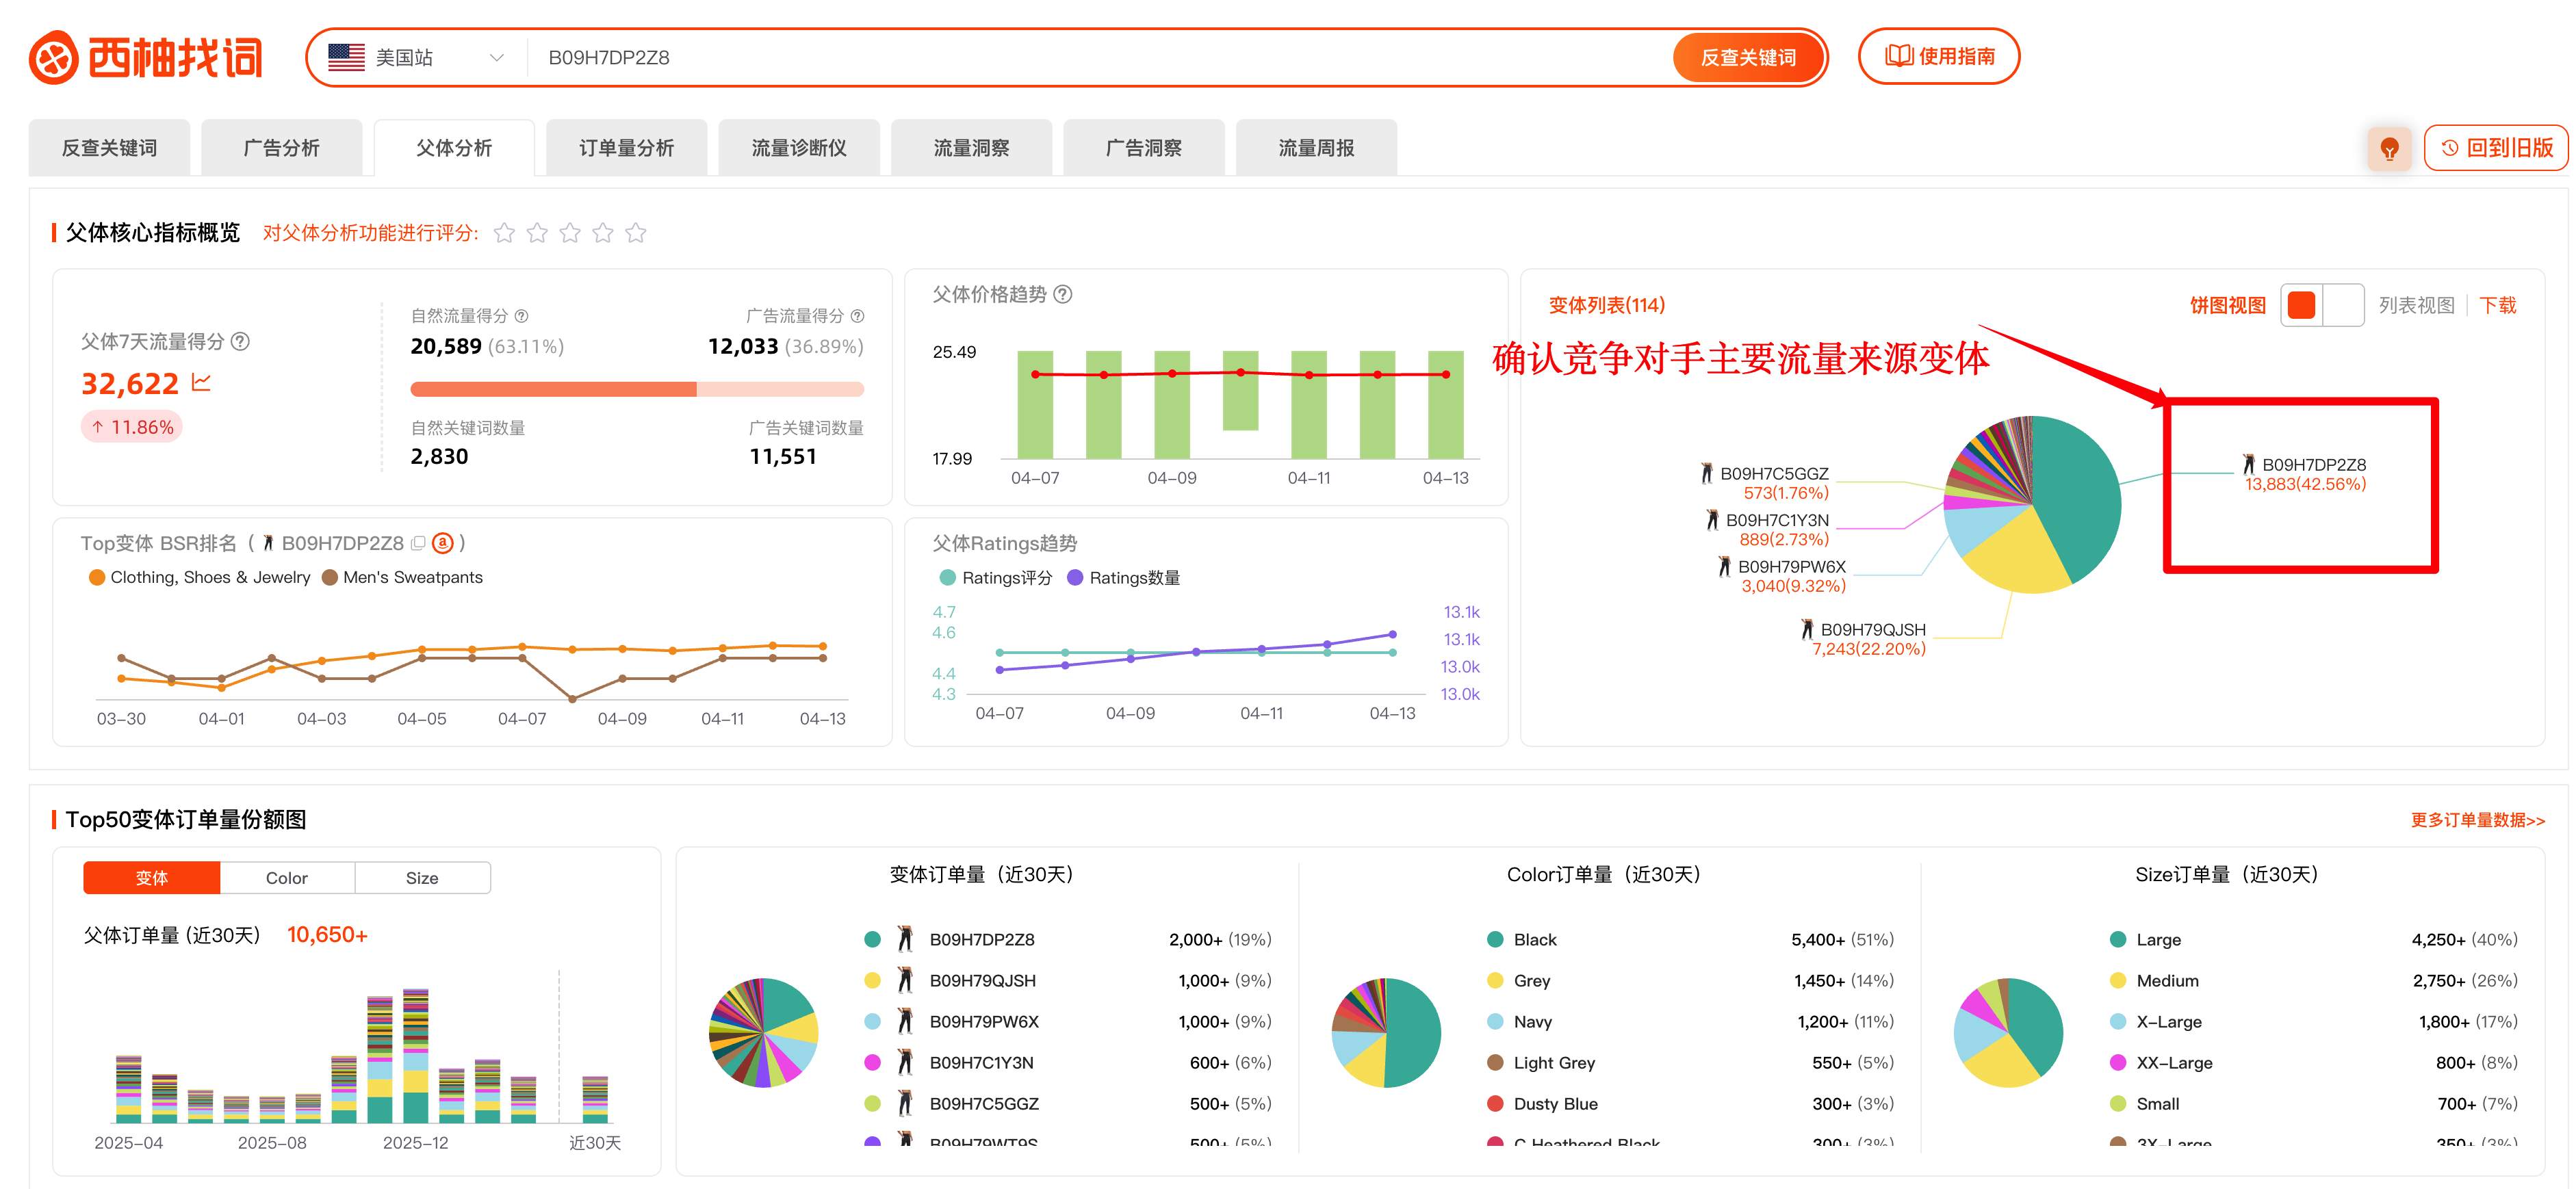Click the copy icon beside B09H7DP2Z8 in Top变体 BSR排名

point(418,543)
